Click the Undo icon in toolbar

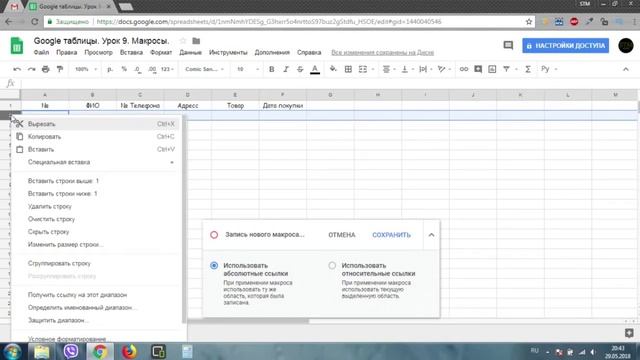pos(17,69)
